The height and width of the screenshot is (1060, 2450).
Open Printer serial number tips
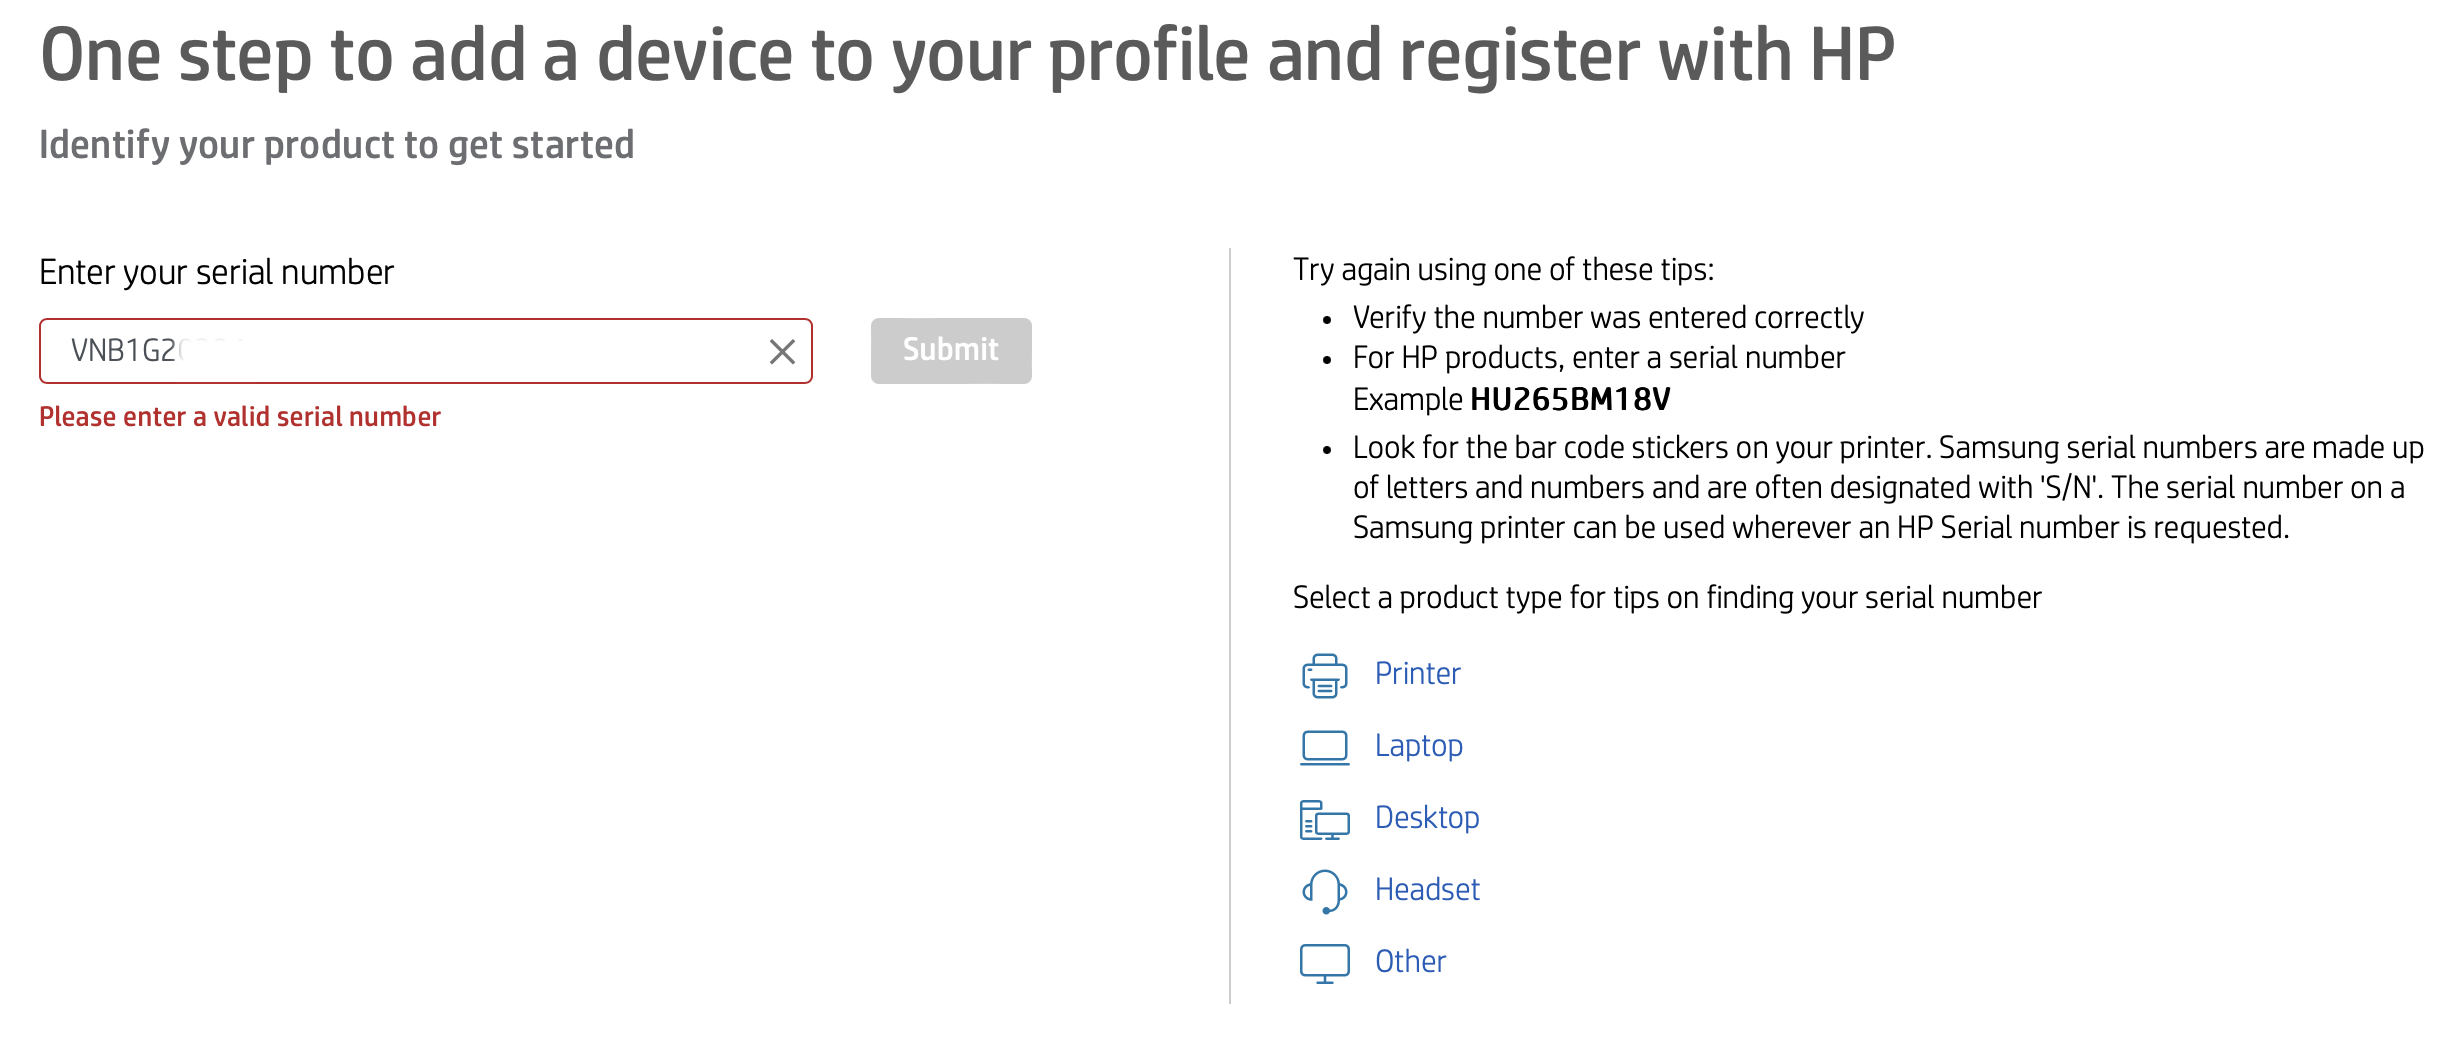click(1416, 674)
